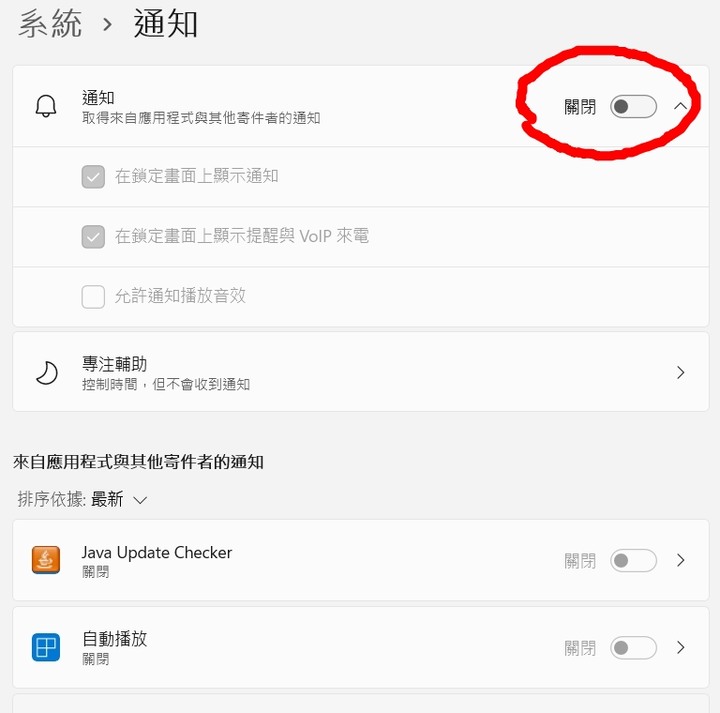Open the 自動播放 entry label
The image size is (720, 713).
click(x=114, y=639)
